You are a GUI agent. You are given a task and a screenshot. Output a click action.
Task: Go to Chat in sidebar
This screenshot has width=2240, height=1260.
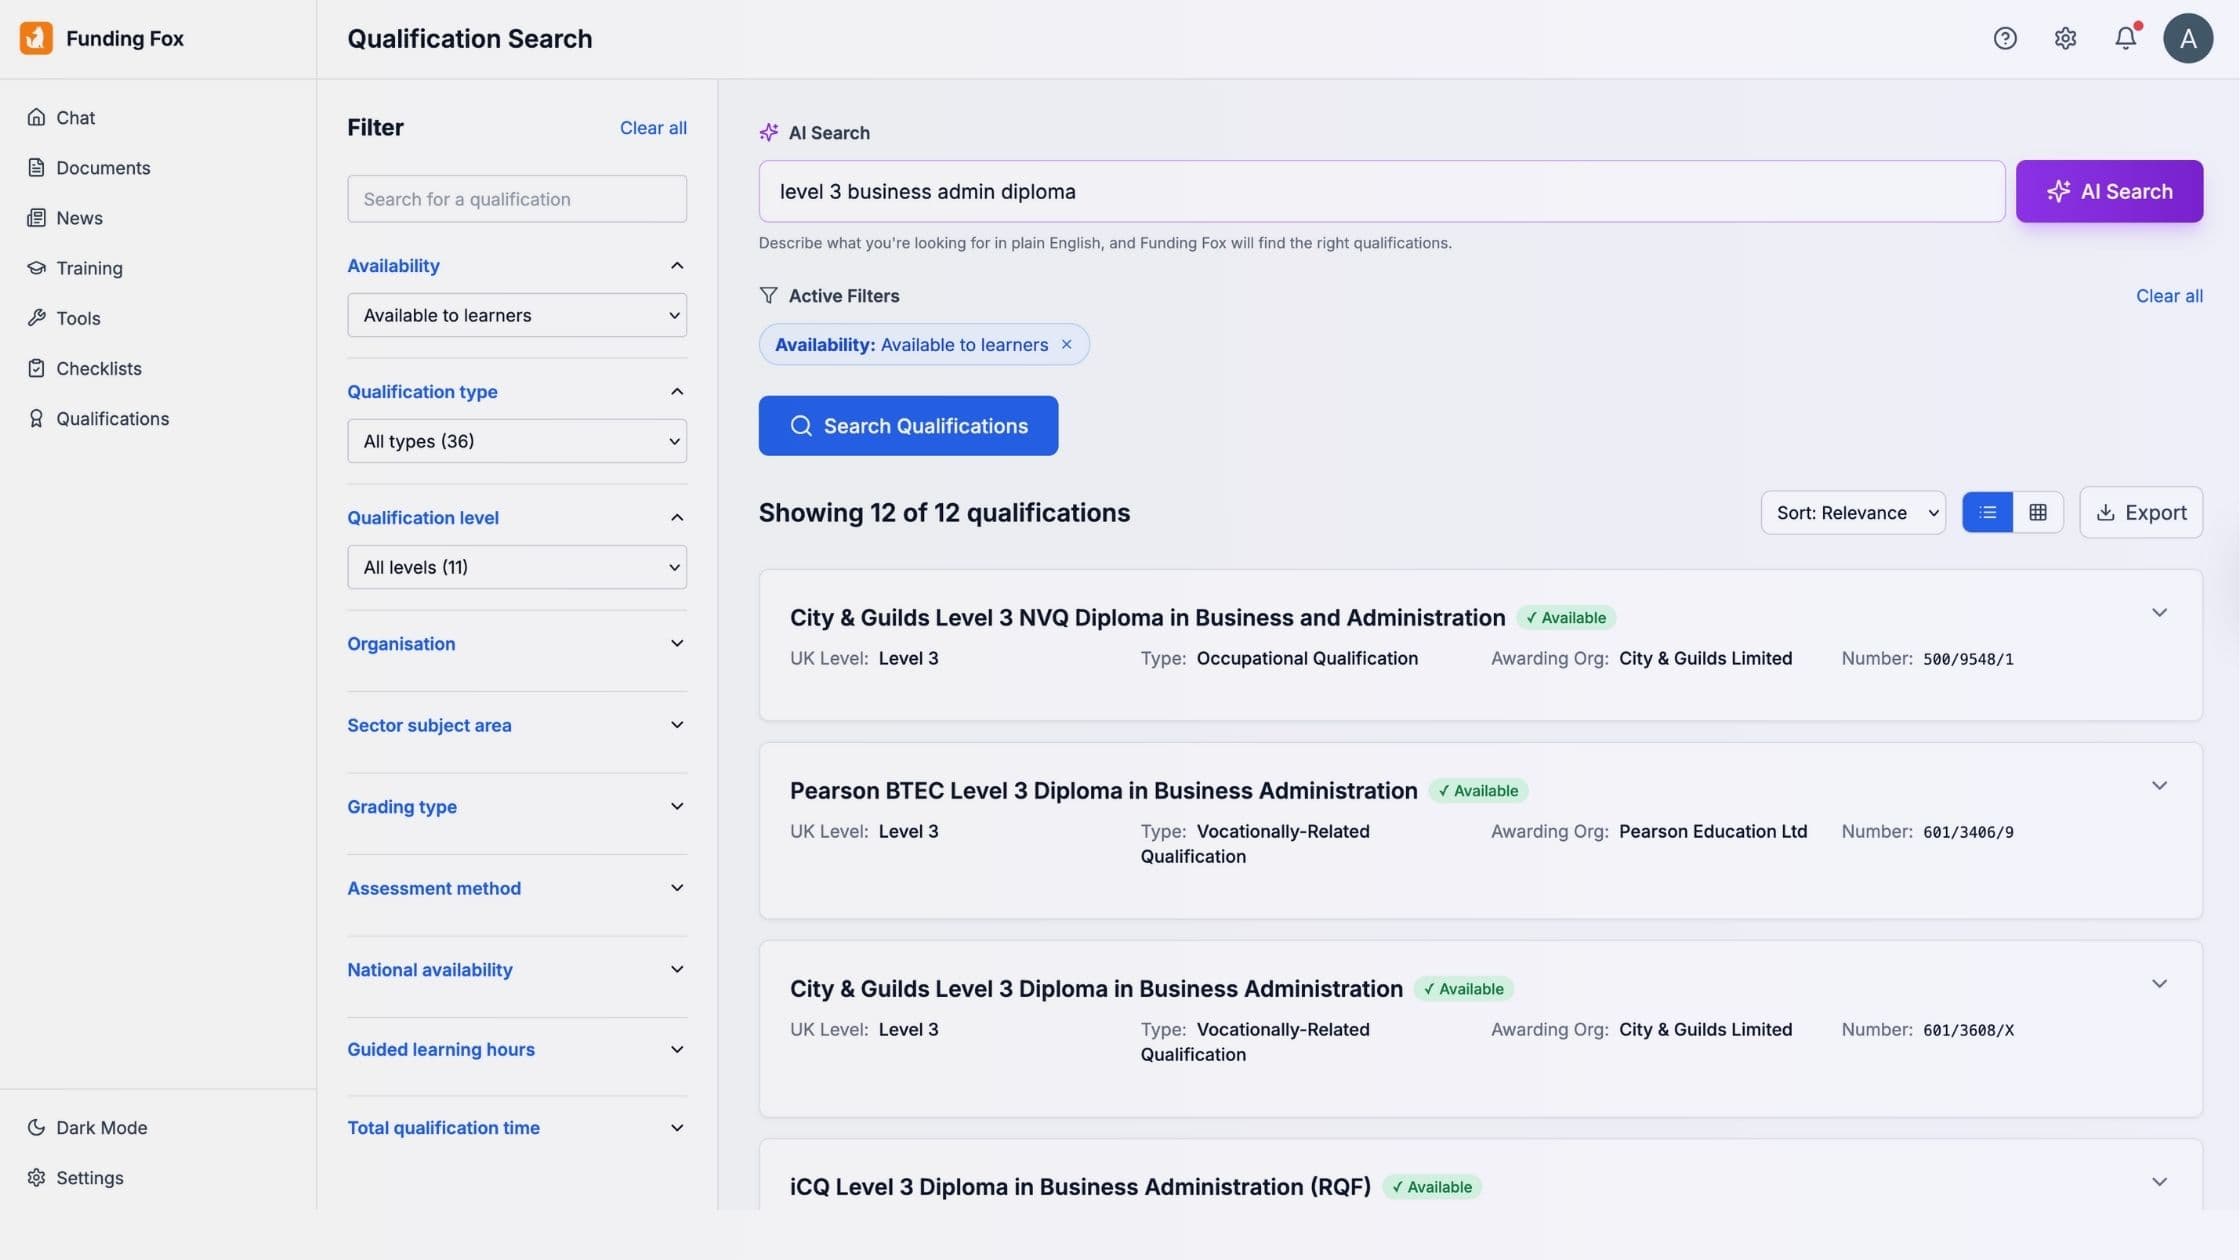[x=62, y=117]
